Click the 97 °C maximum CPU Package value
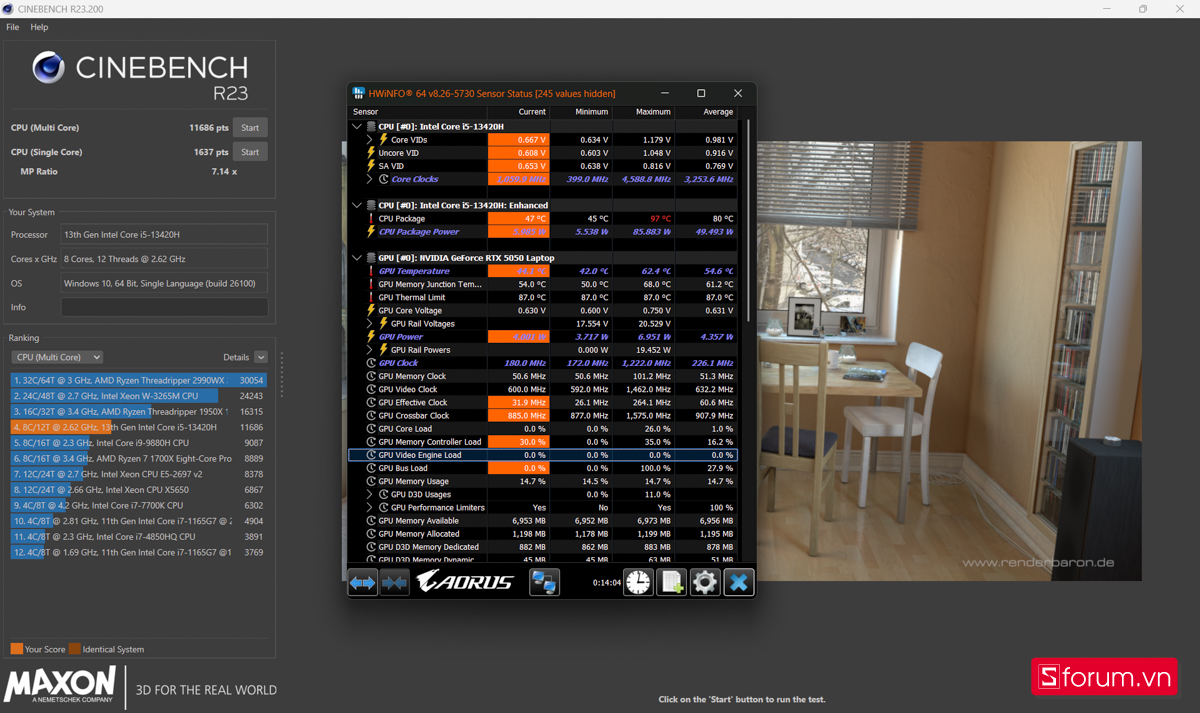Viewport: 1200px width, 713px height. click(660, 218)
